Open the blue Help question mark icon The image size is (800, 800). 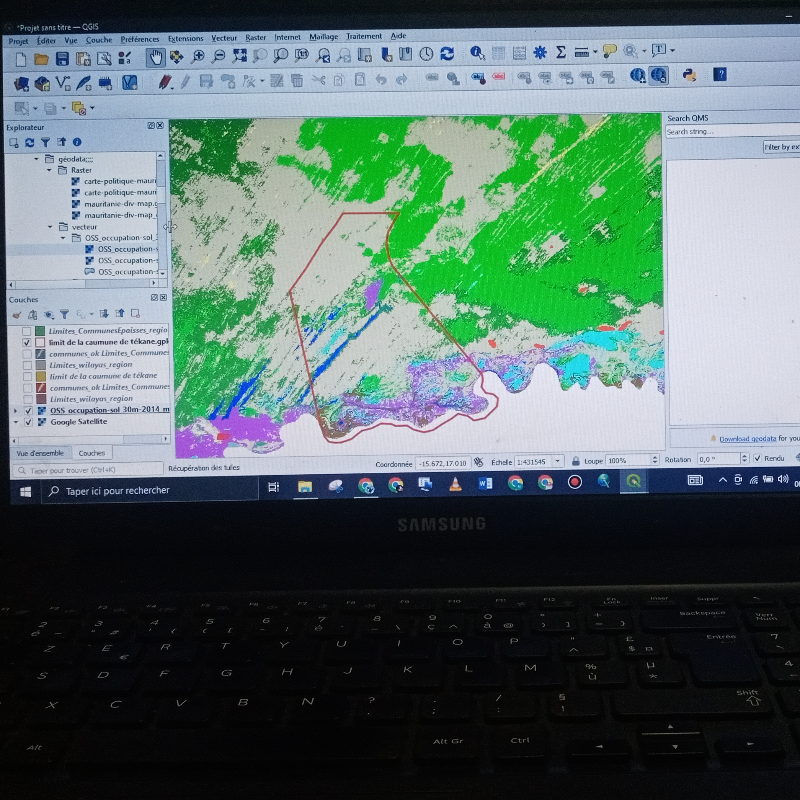click(719, 74)
